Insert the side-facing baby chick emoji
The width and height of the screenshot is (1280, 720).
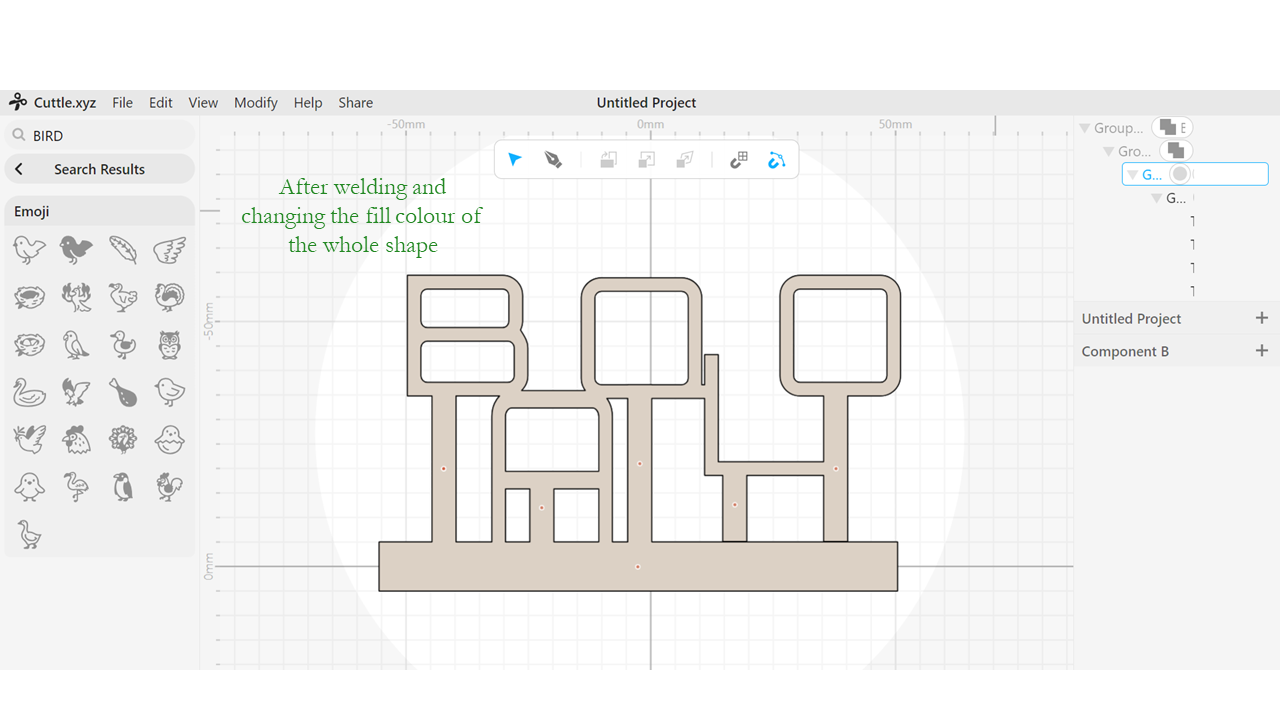point(170,391)
